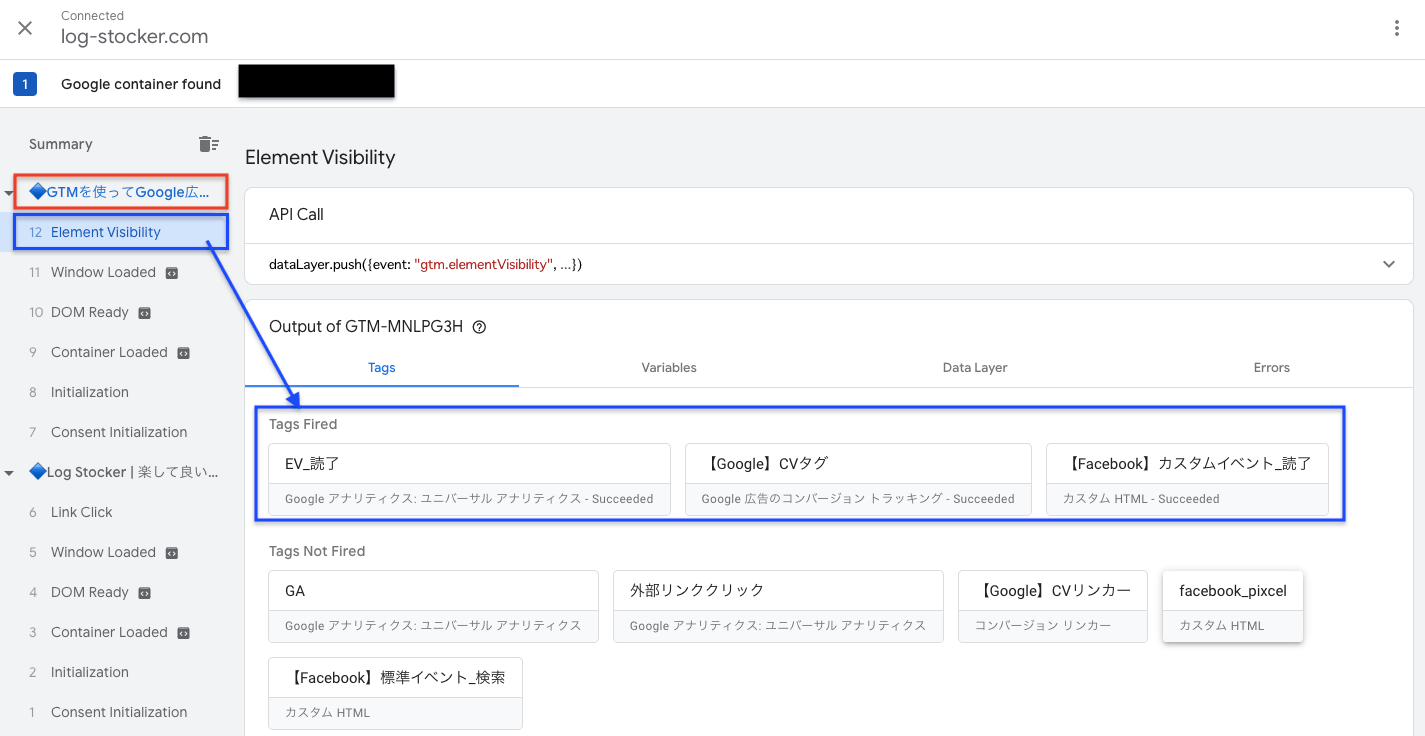
Task: Click the help icon next to GTM-MNLPG3H
Action: click(x=479, y=327)
